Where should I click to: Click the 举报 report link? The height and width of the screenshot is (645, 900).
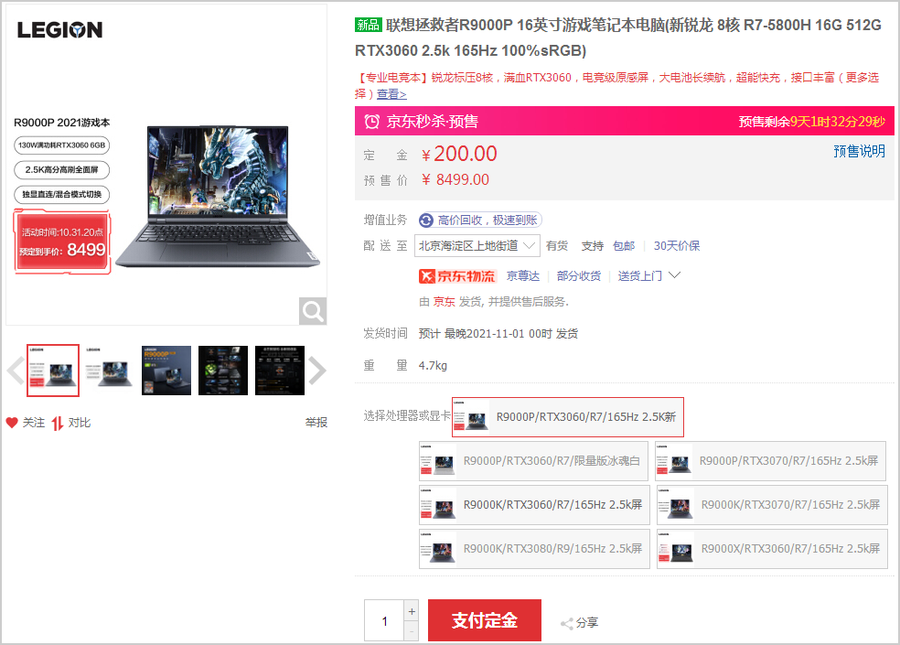(316, 423)
